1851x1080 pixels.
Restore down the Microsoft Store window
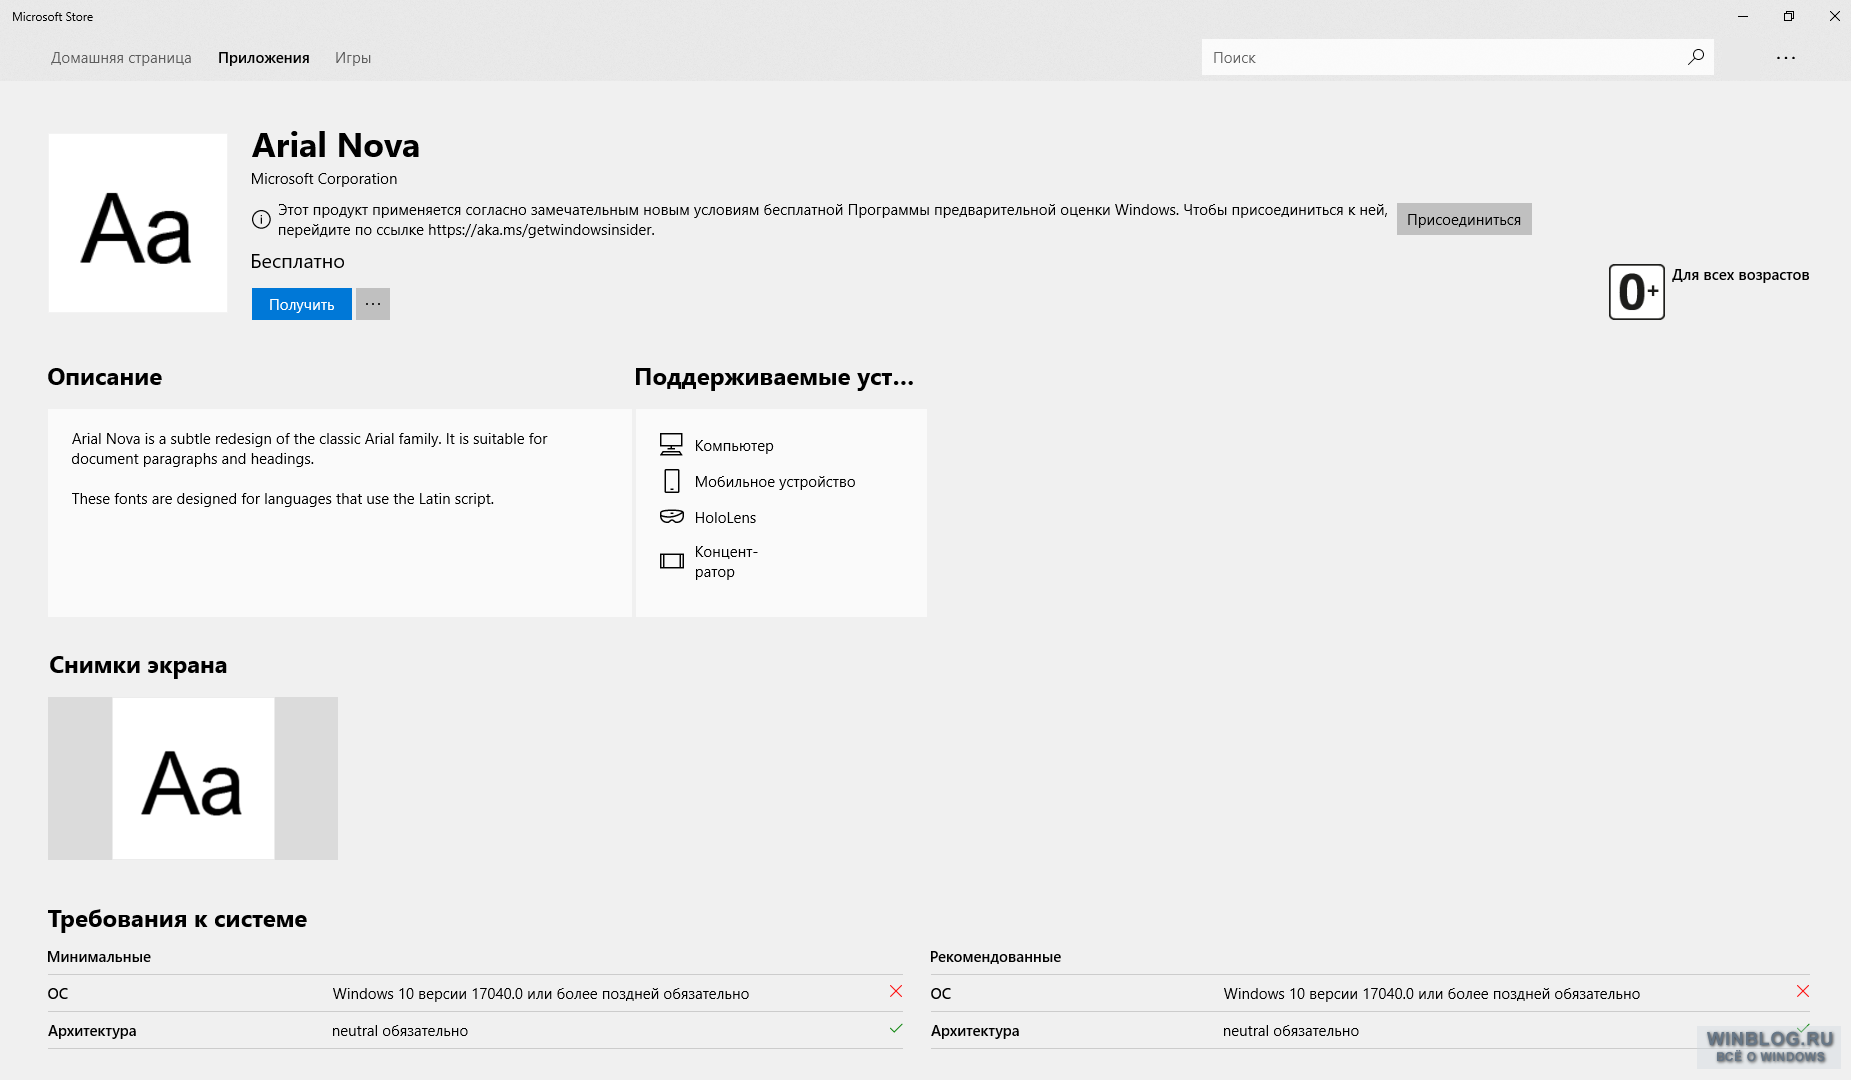1789,16
